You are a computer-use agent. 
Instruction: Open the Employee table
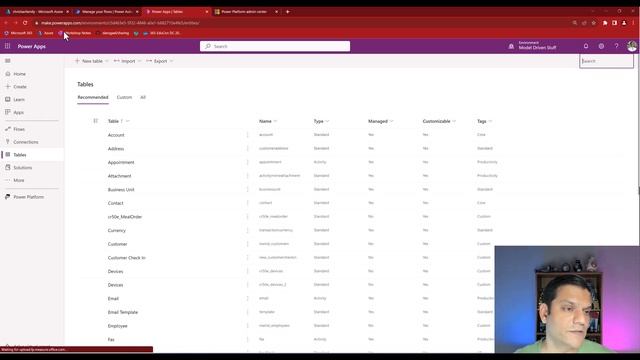point(118,326)
